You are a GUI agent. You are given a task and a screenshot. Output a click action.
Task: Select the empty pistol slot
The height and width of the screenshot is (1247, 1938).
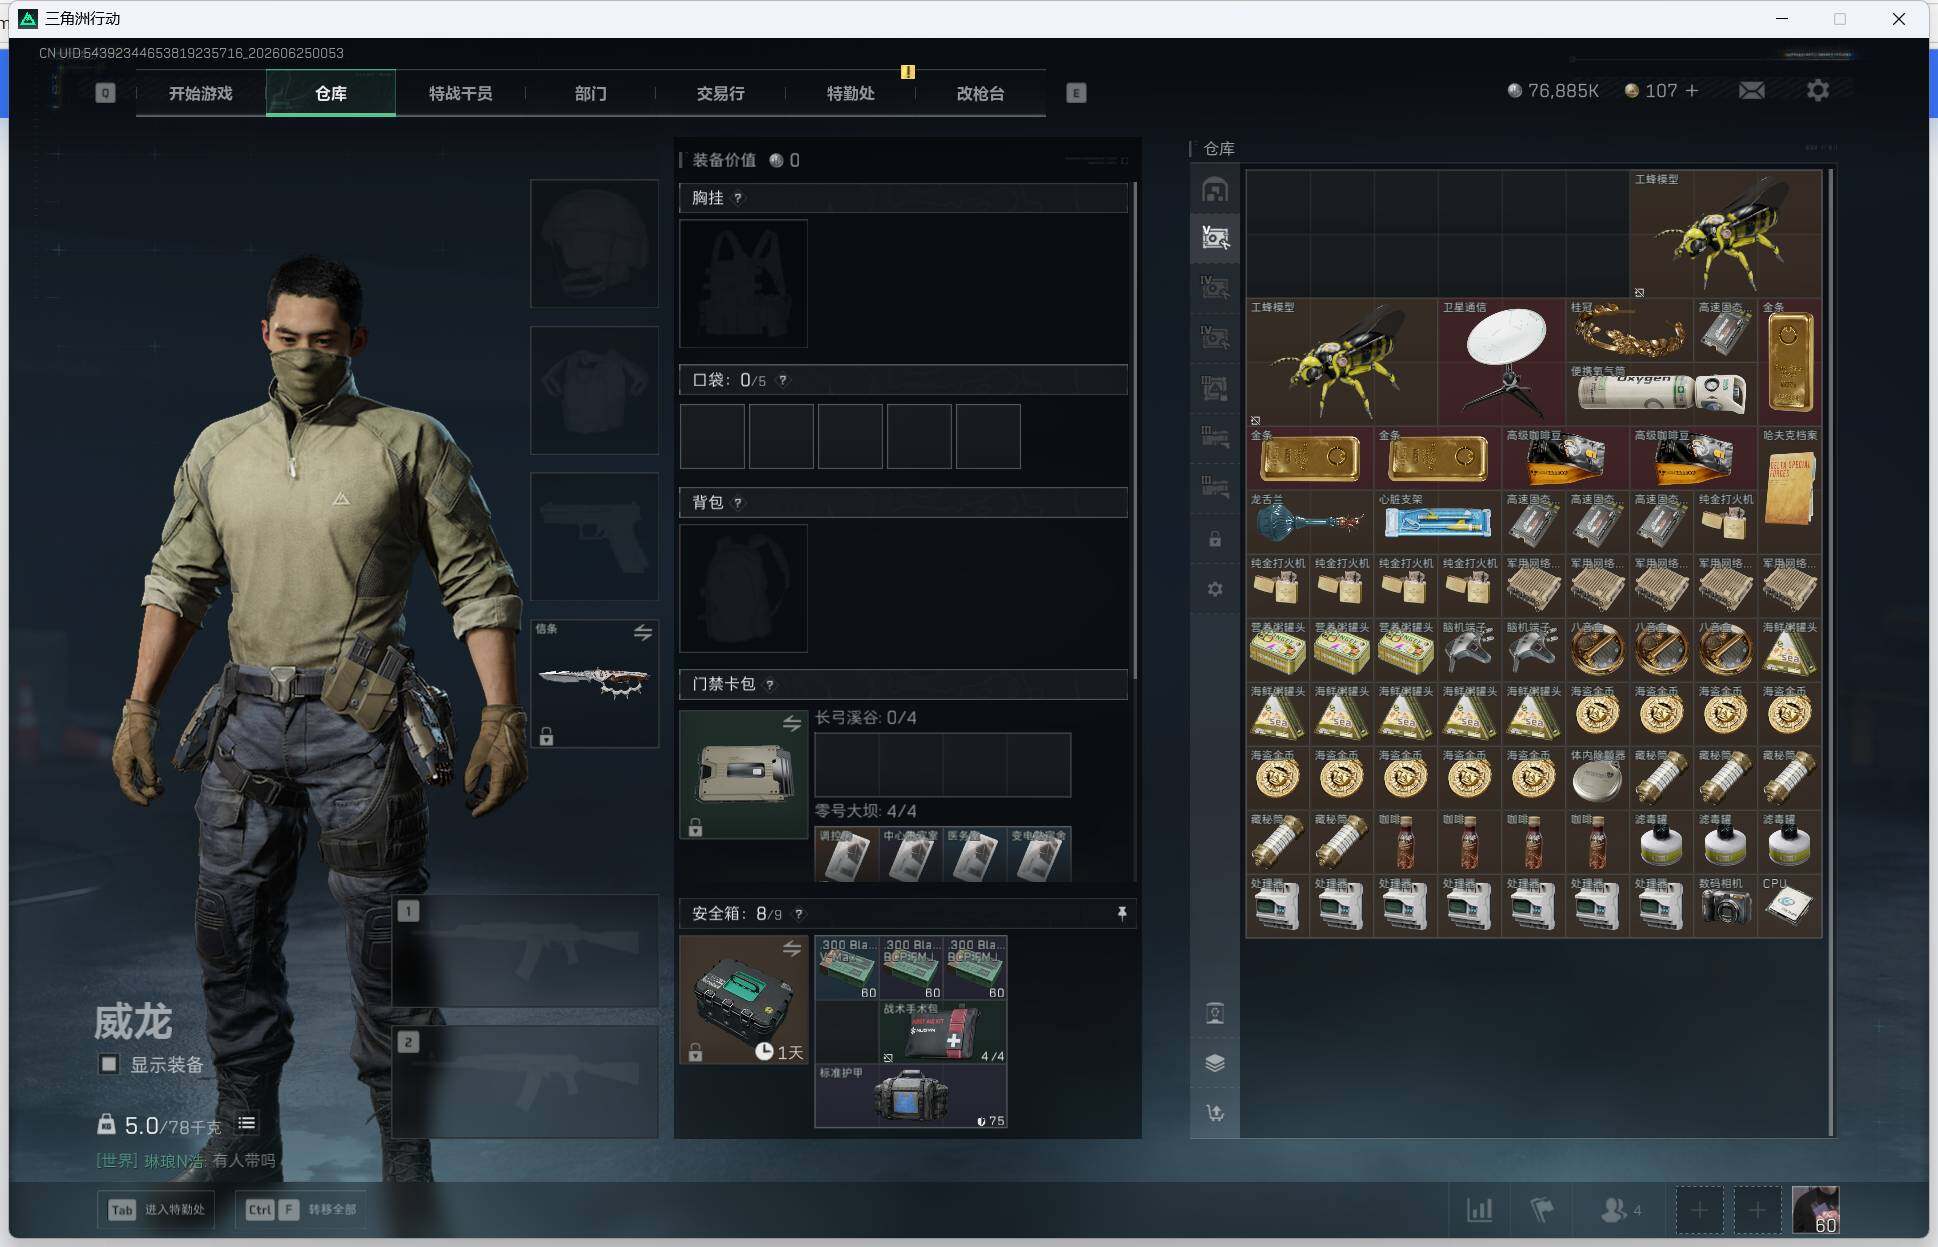tap(594, 537)
